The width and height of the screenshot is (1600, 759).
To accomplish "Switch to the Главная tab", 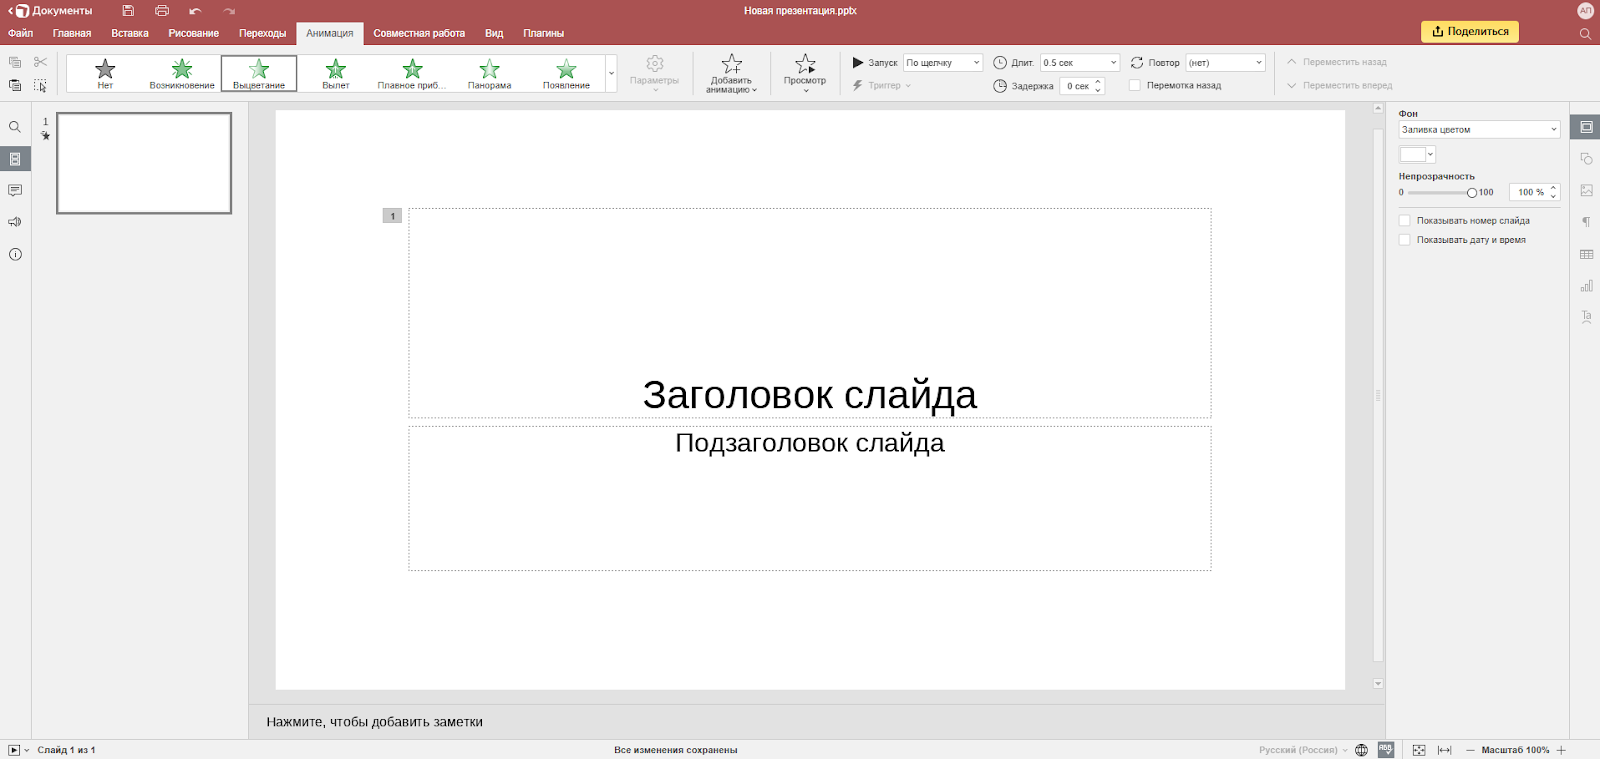I will tap(72, 33).
